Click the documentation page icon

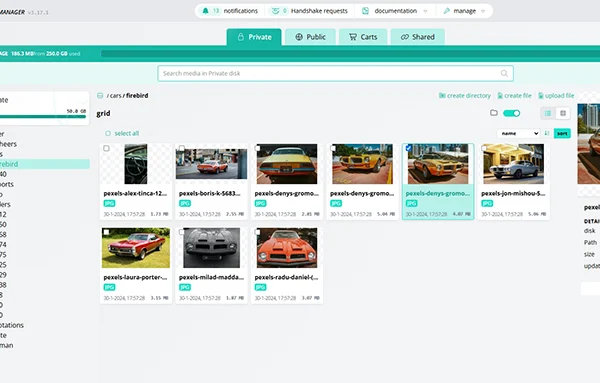pyautogui.click(x=365, y=11)
